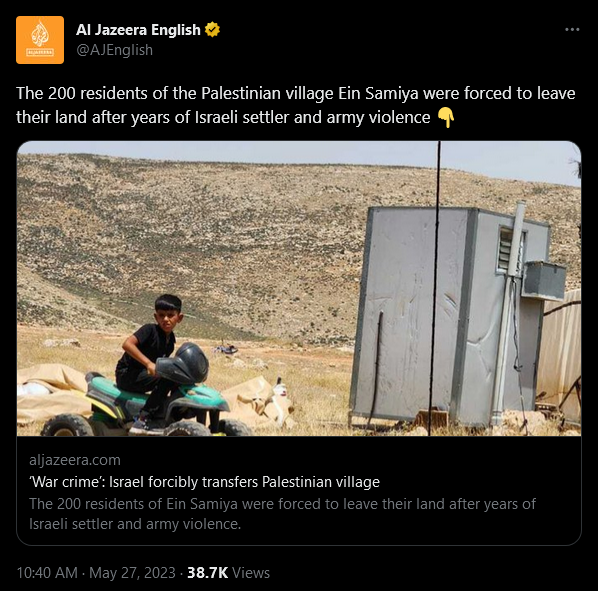Open the Al Jazeera English display name
Viewport: 598px width, 591px height.
[x=138, y=30]
